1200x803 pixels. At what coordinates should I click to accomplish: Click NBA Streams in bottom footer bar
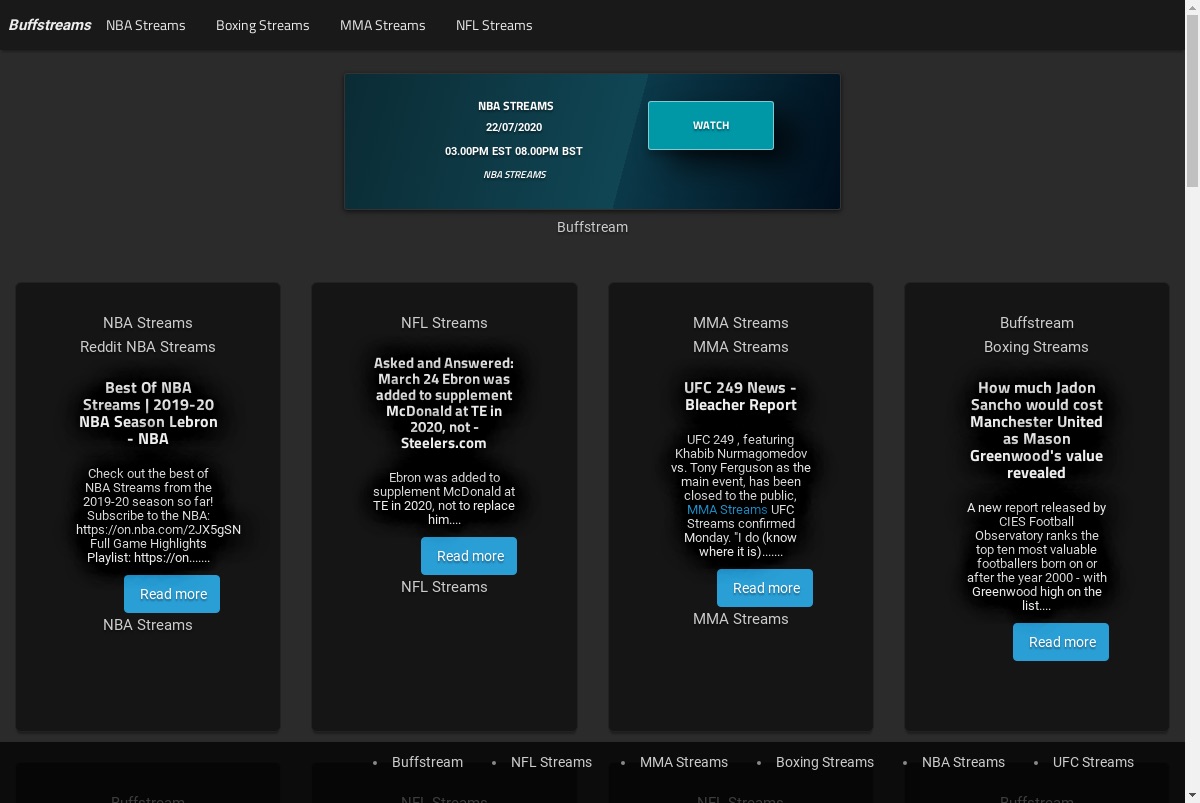click(963, 762)
